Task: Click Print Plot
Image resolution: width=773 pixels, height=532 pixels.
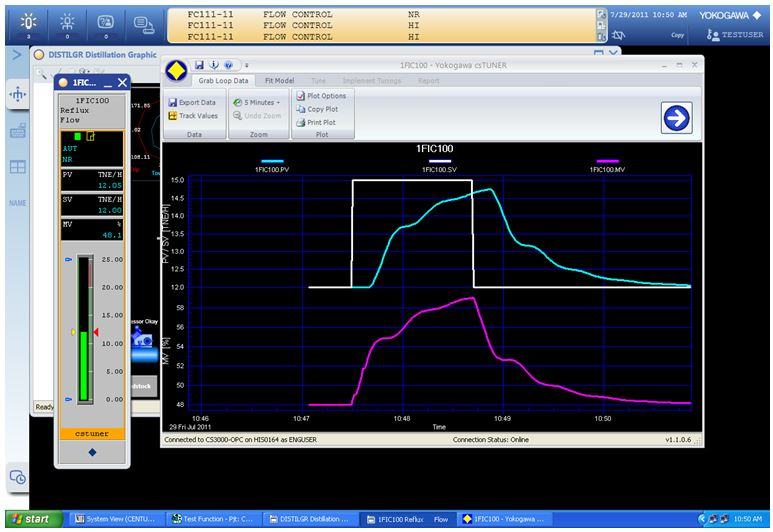Action: coord(316,122)
